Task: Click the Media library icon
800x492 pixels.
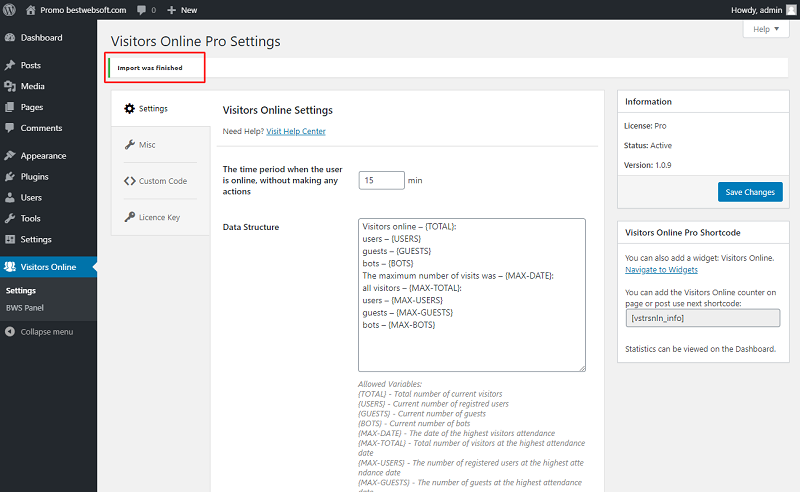Action: point(9,86)
